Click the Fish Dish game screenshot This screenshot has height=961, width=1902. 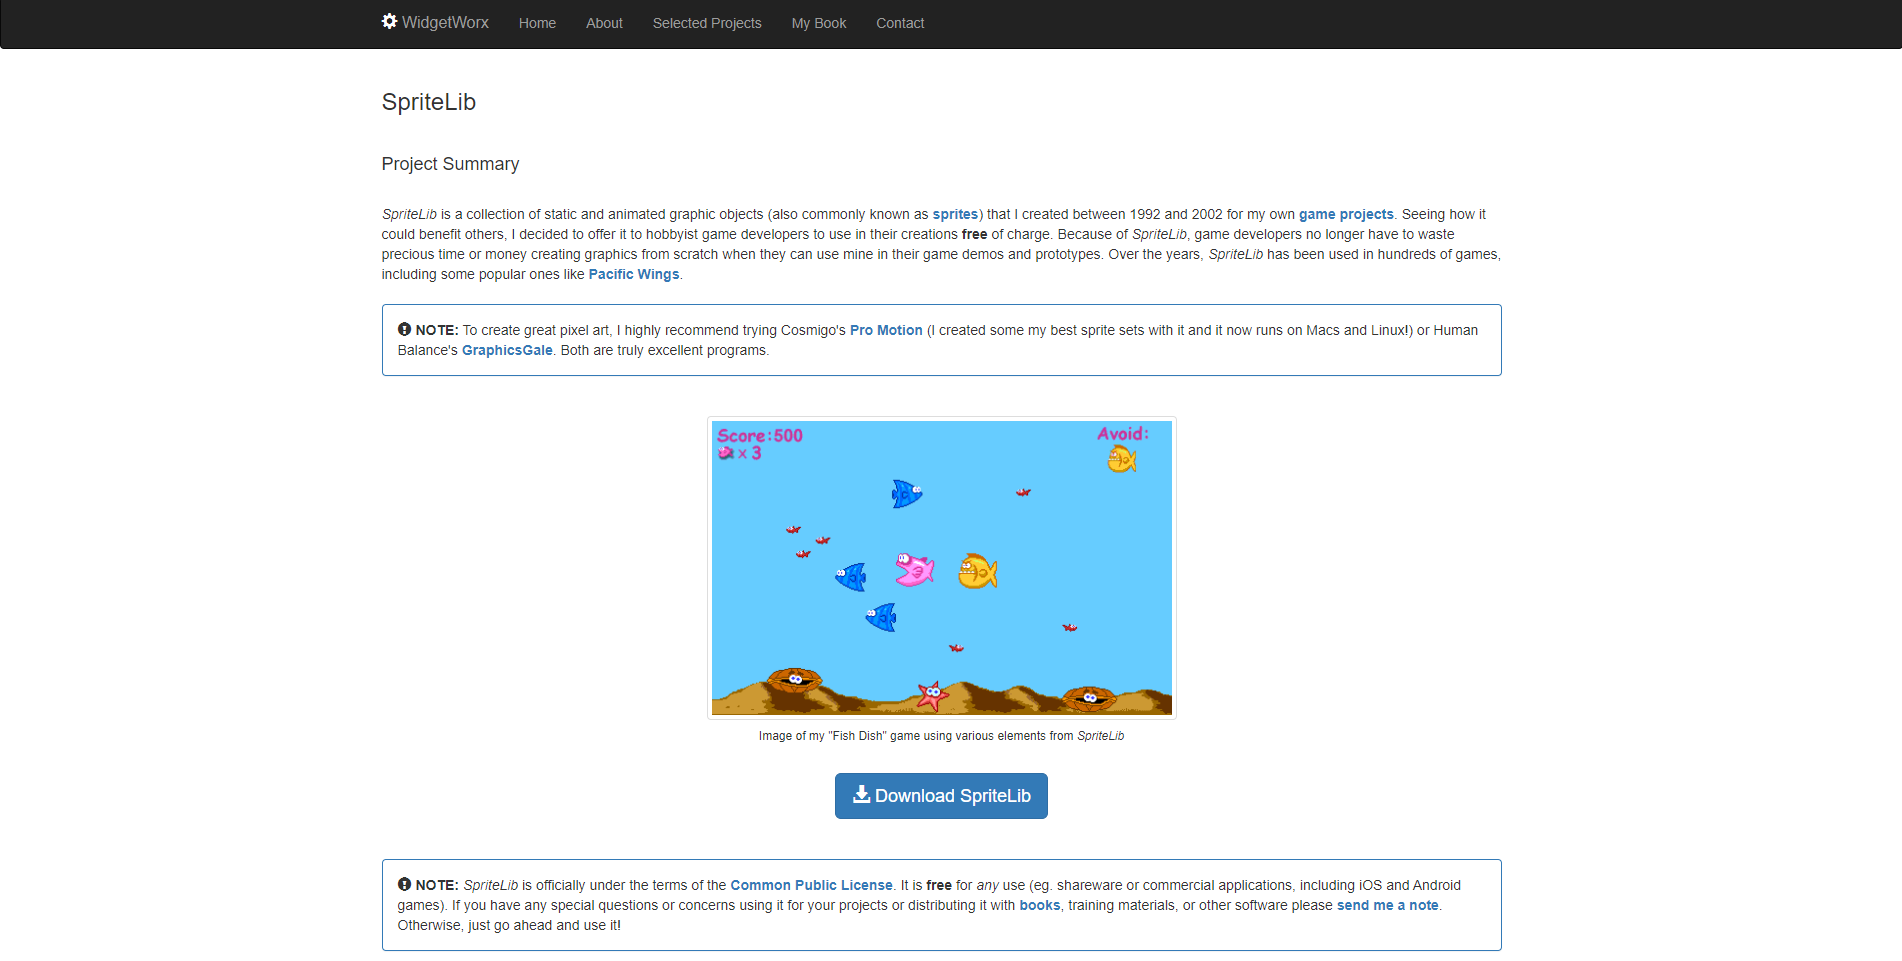[941, 568]
